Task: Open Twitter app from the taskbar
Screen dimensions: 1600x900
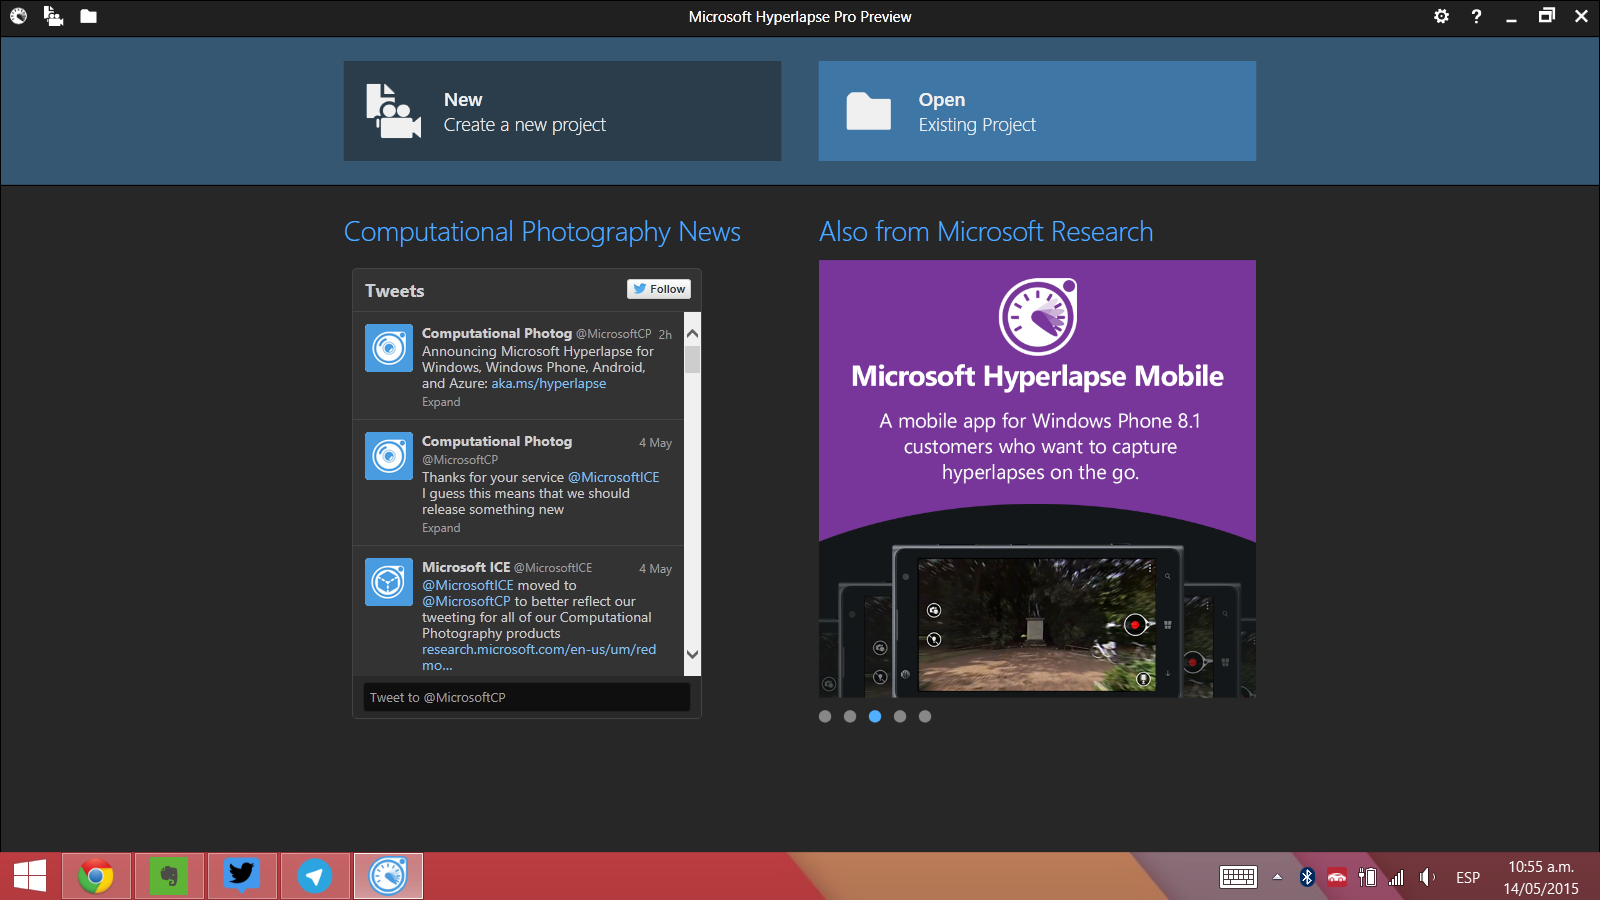Action: click(242, 877)
